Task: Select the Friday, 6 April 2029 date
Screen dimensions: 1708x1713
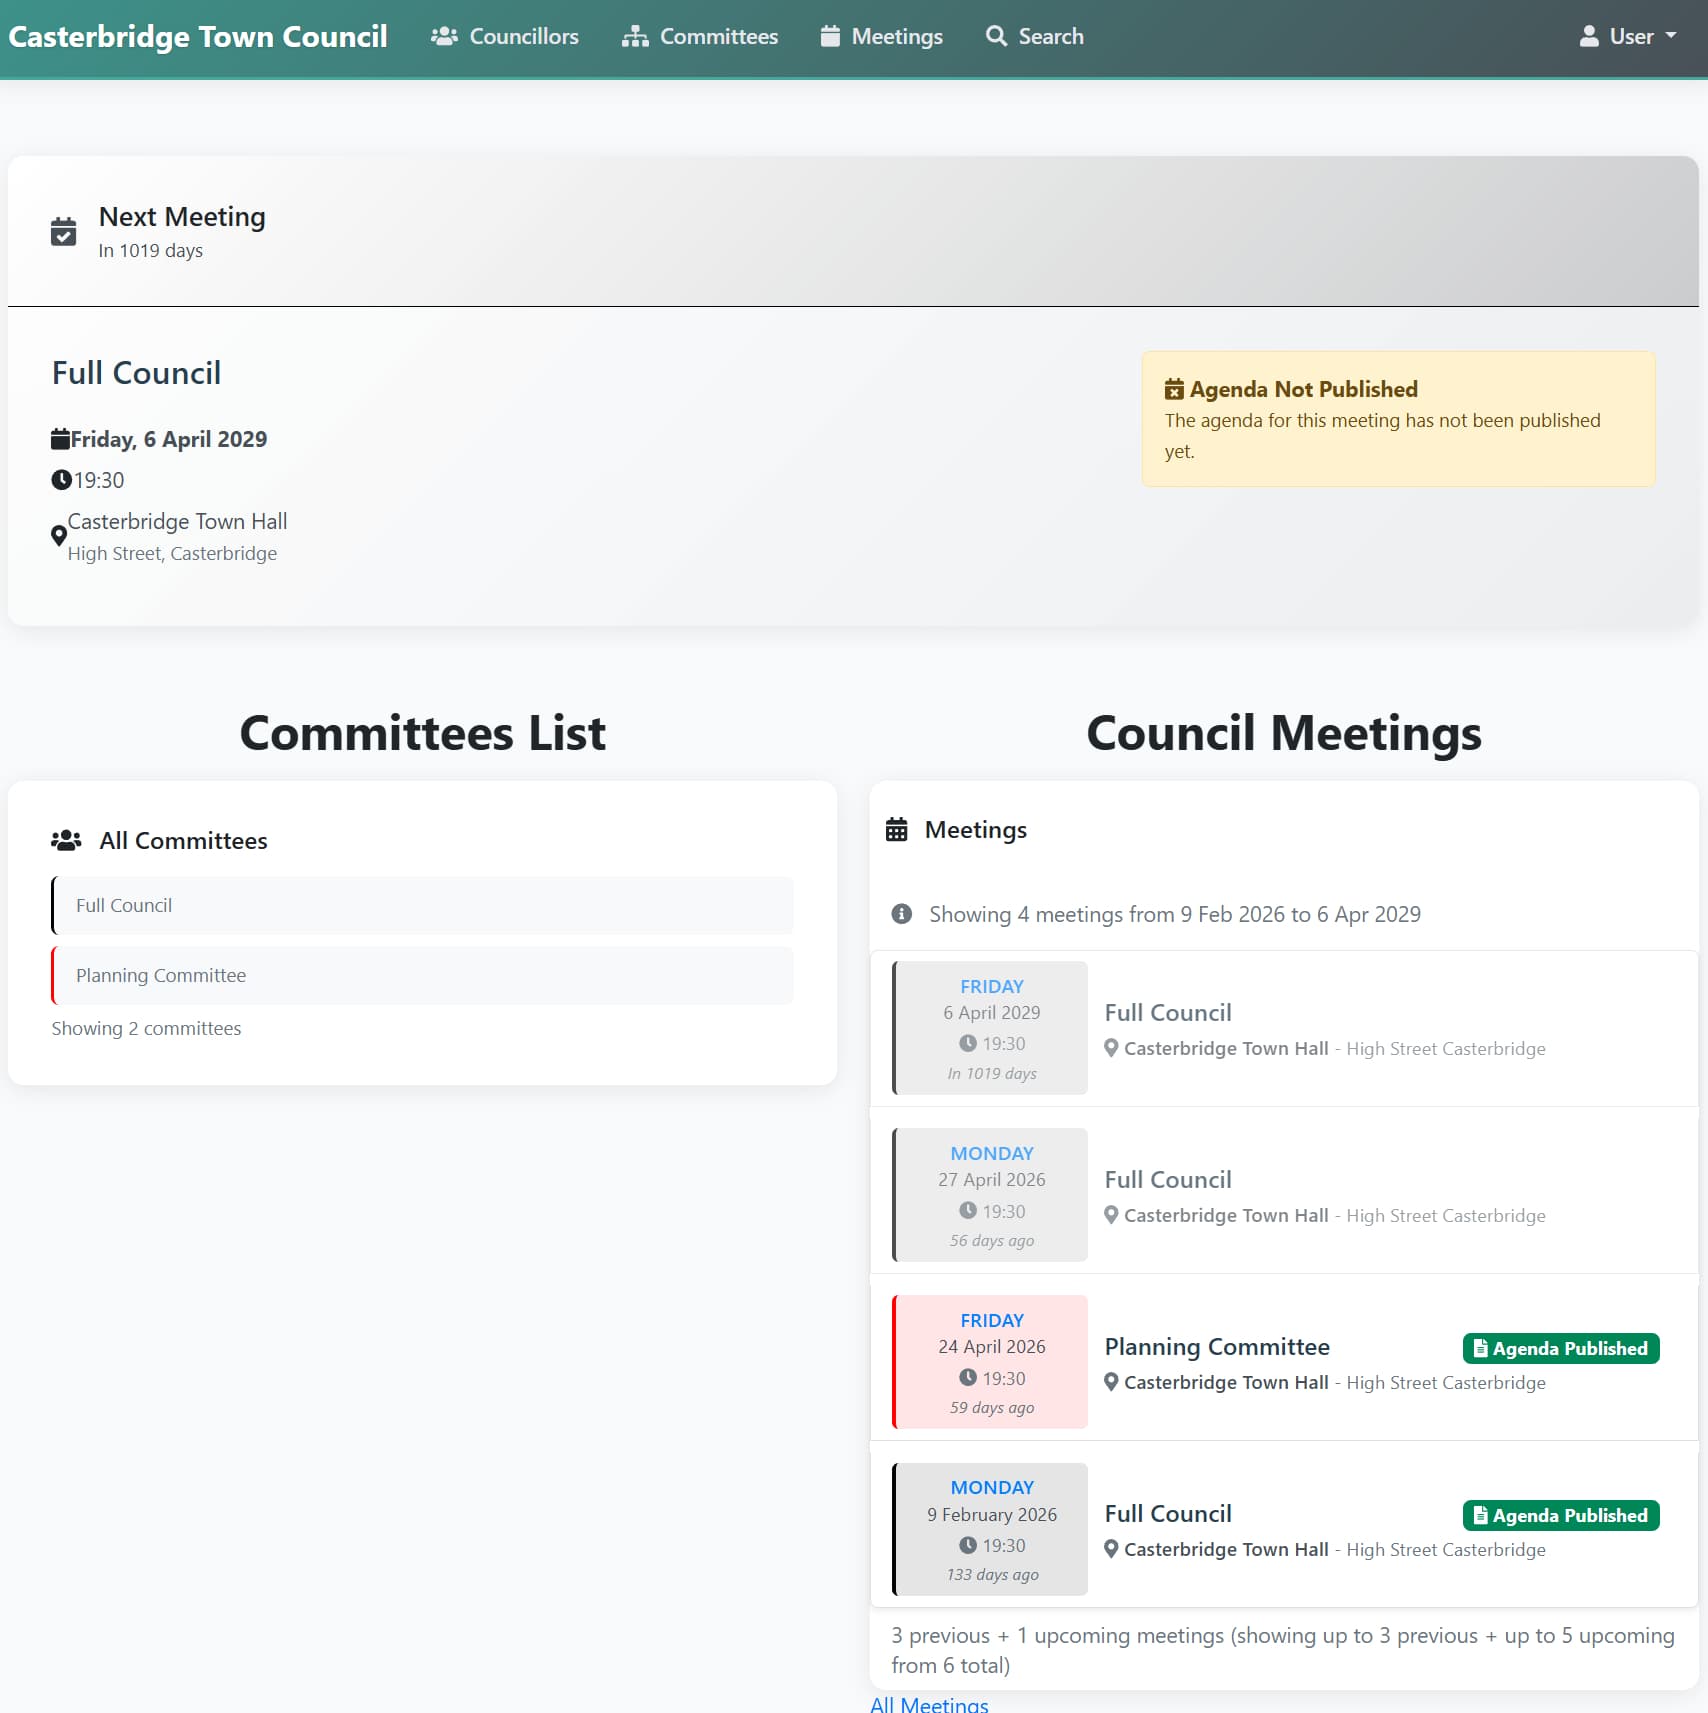Action: 169,439
